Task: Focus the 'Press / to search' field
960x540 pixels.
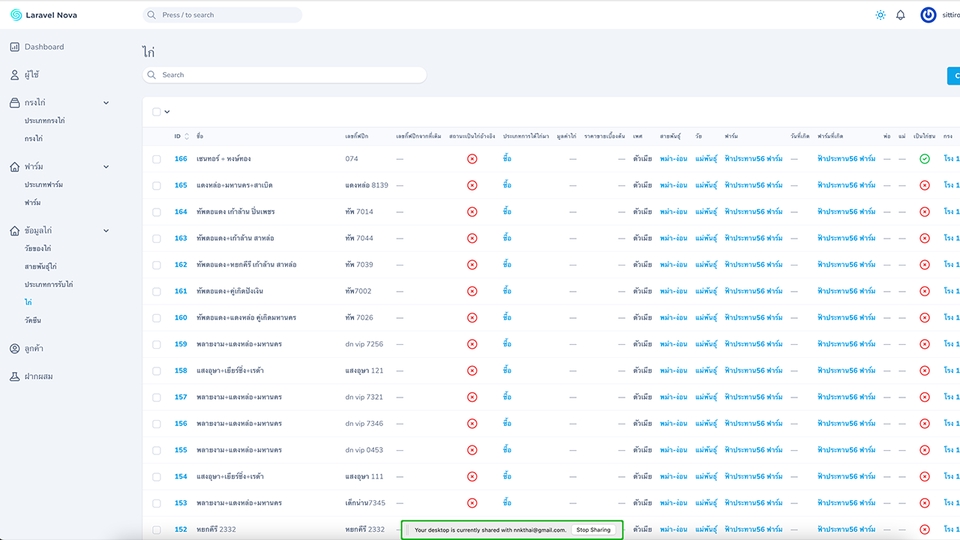Action: pos(222,15)
